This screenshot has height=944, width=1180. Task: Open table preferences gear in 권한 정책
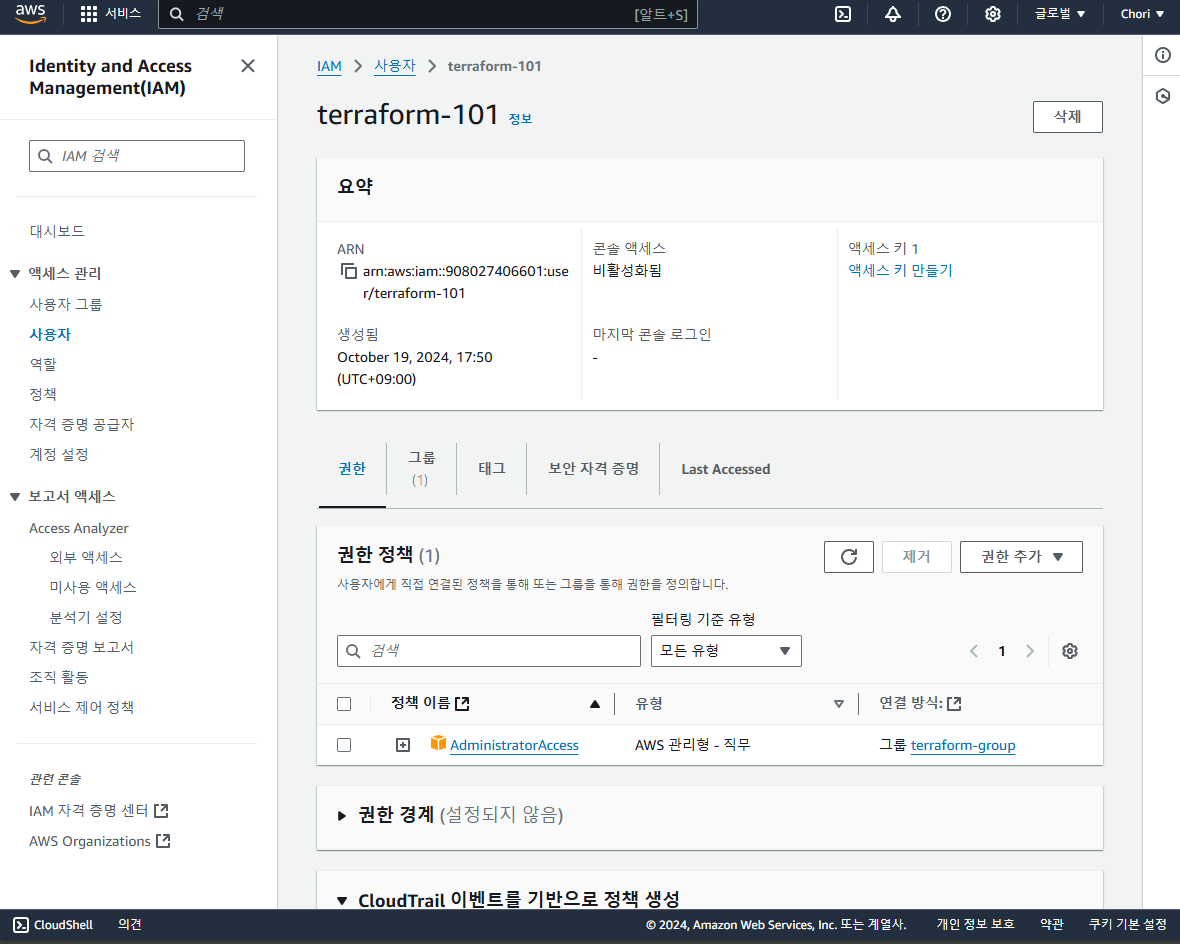[x=1069, y=651]
